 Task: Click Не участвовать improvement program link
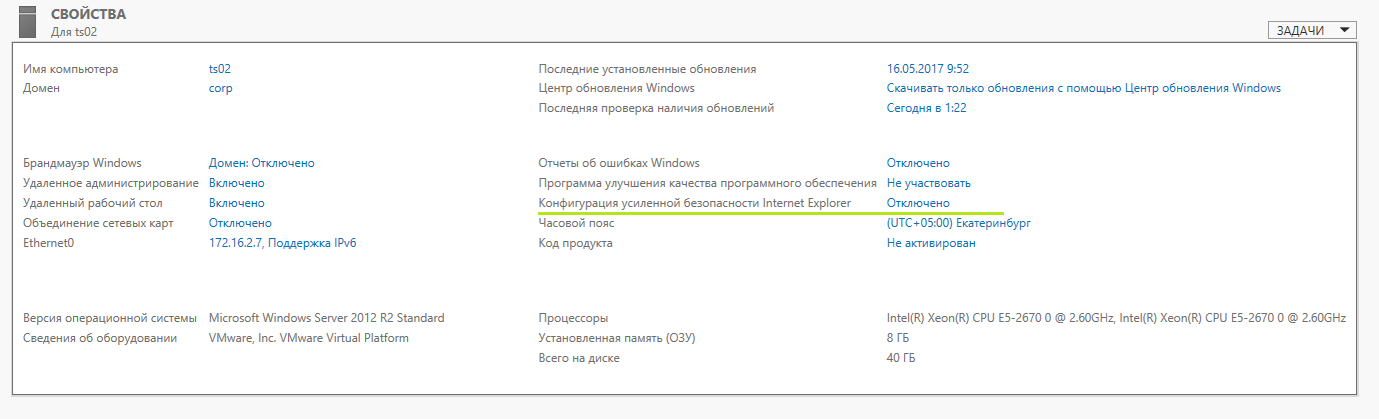(929, 183)
